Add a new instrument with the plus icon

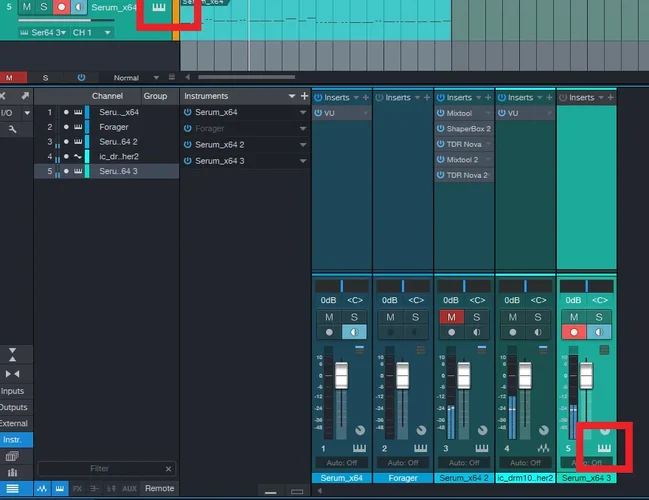(x=304, y=96)
